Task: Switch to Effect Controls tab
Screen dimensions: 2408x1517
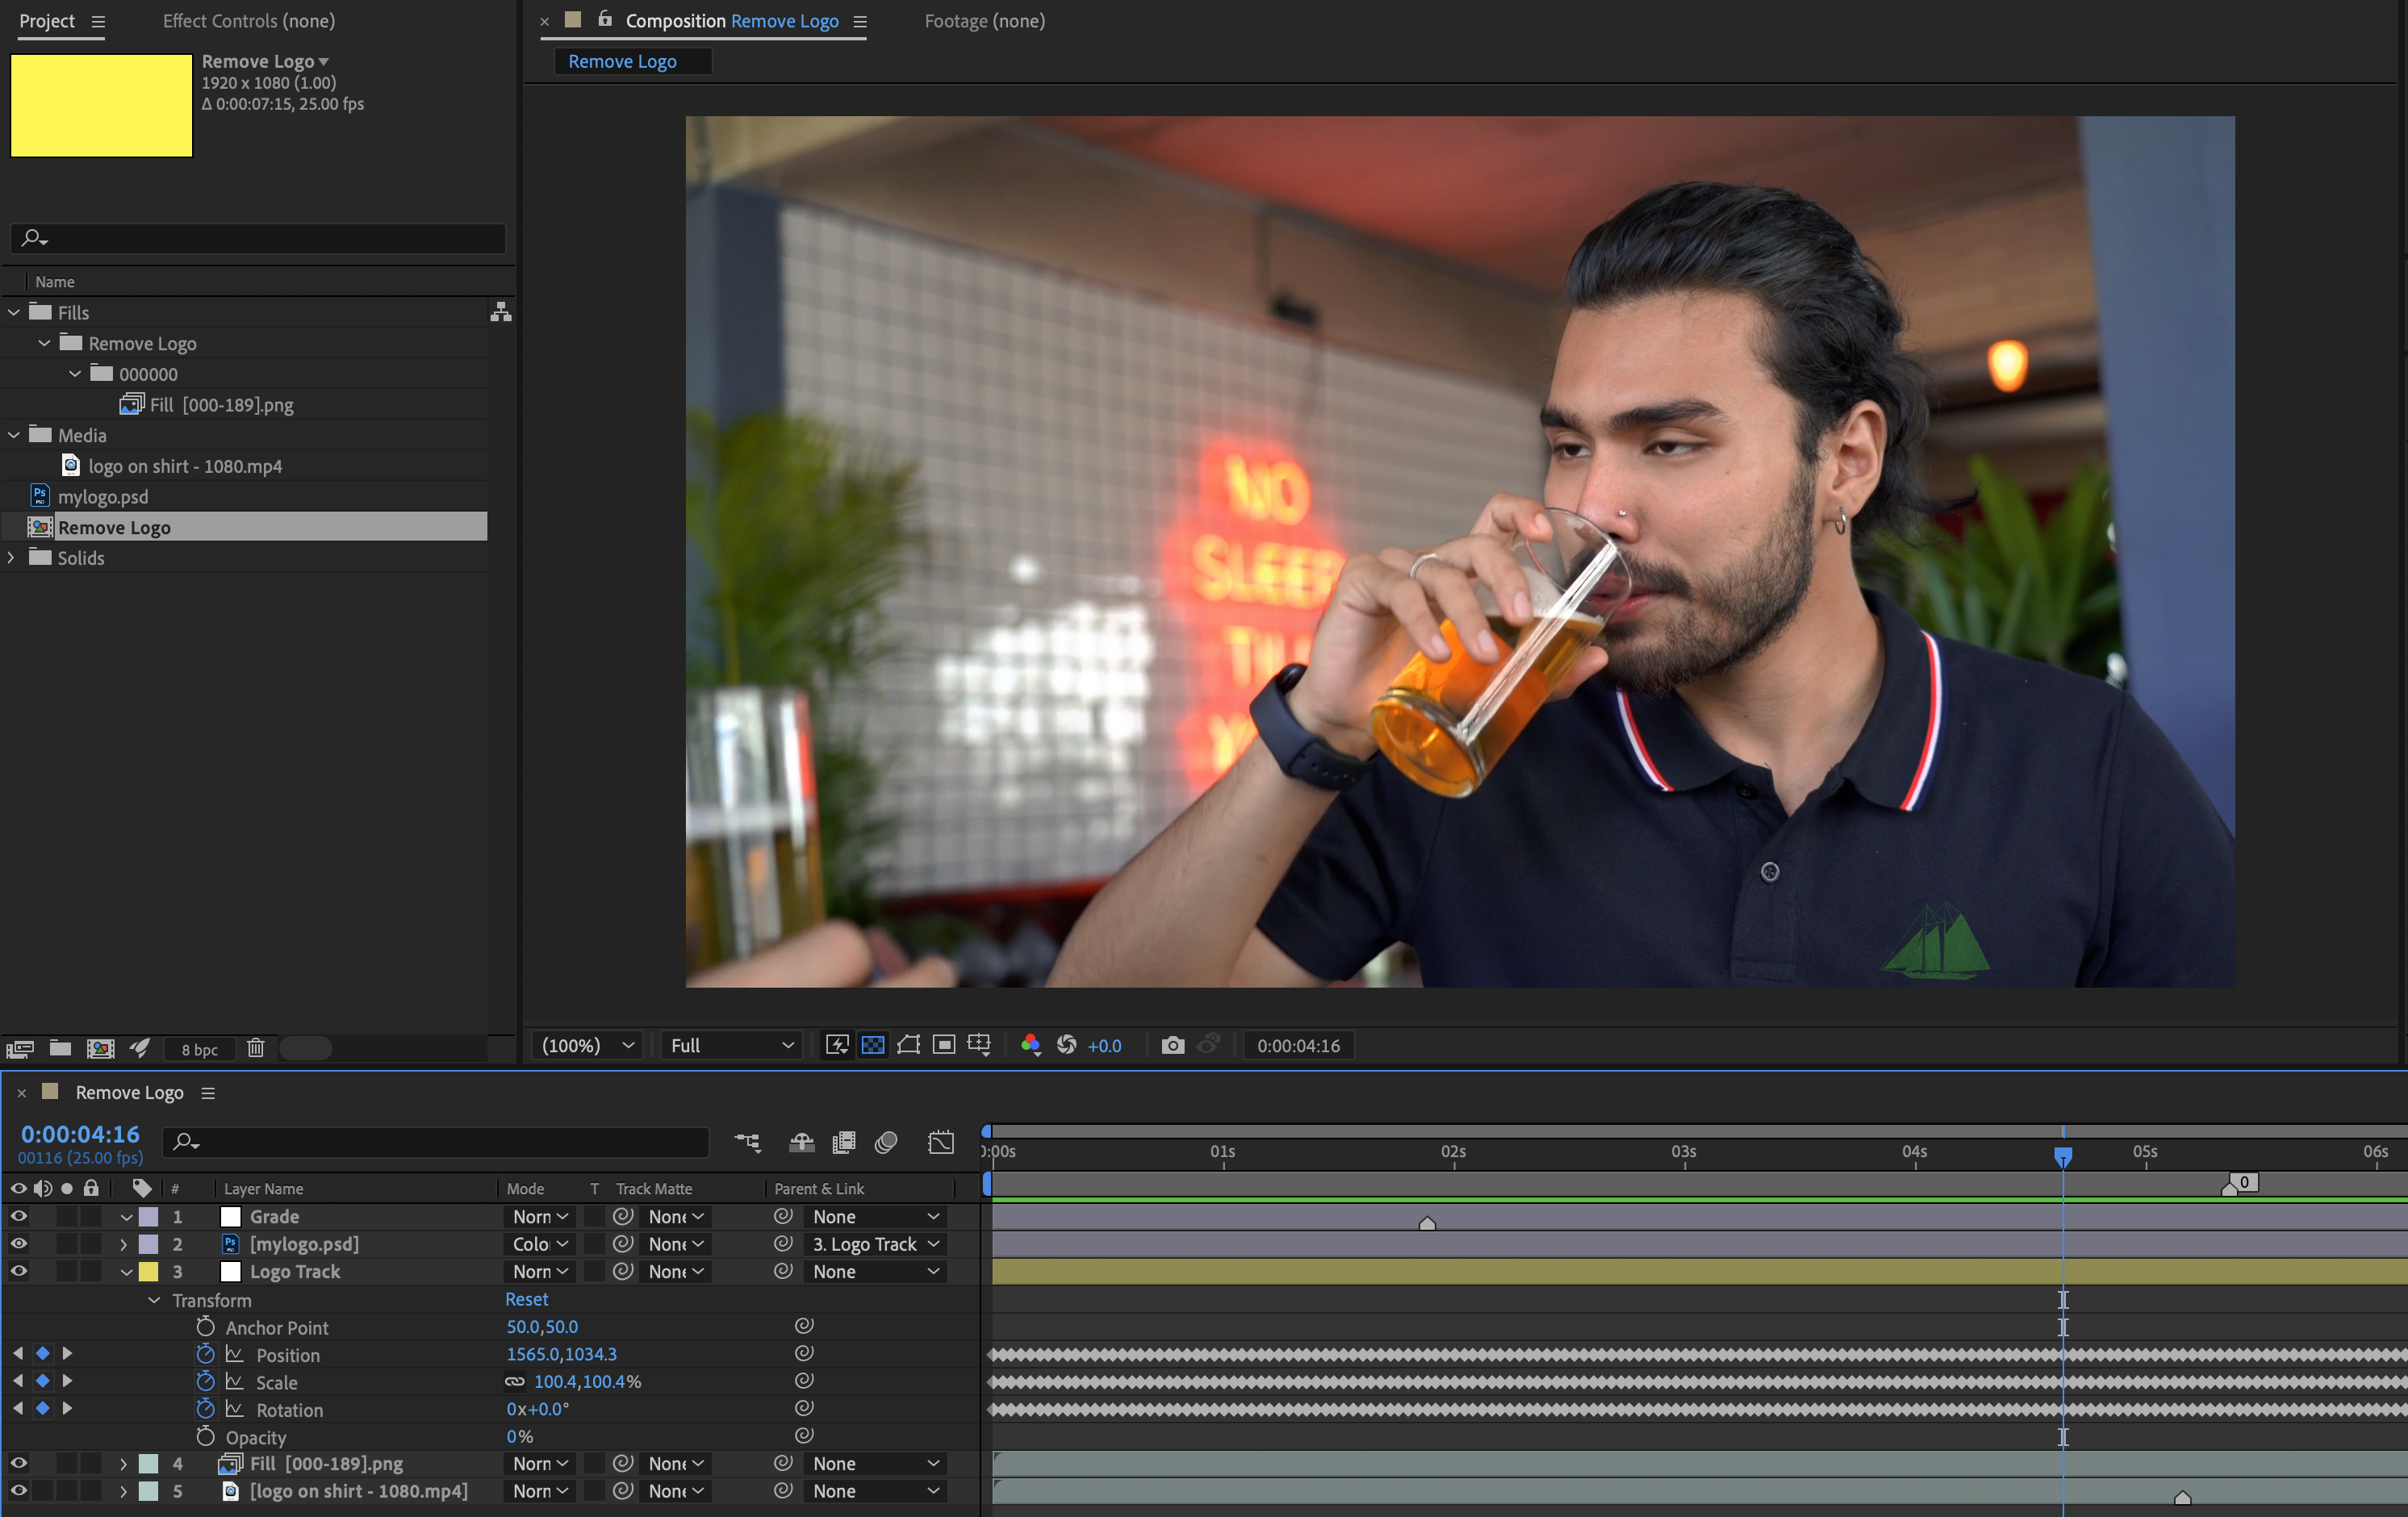Action: (x=249, y=21)
